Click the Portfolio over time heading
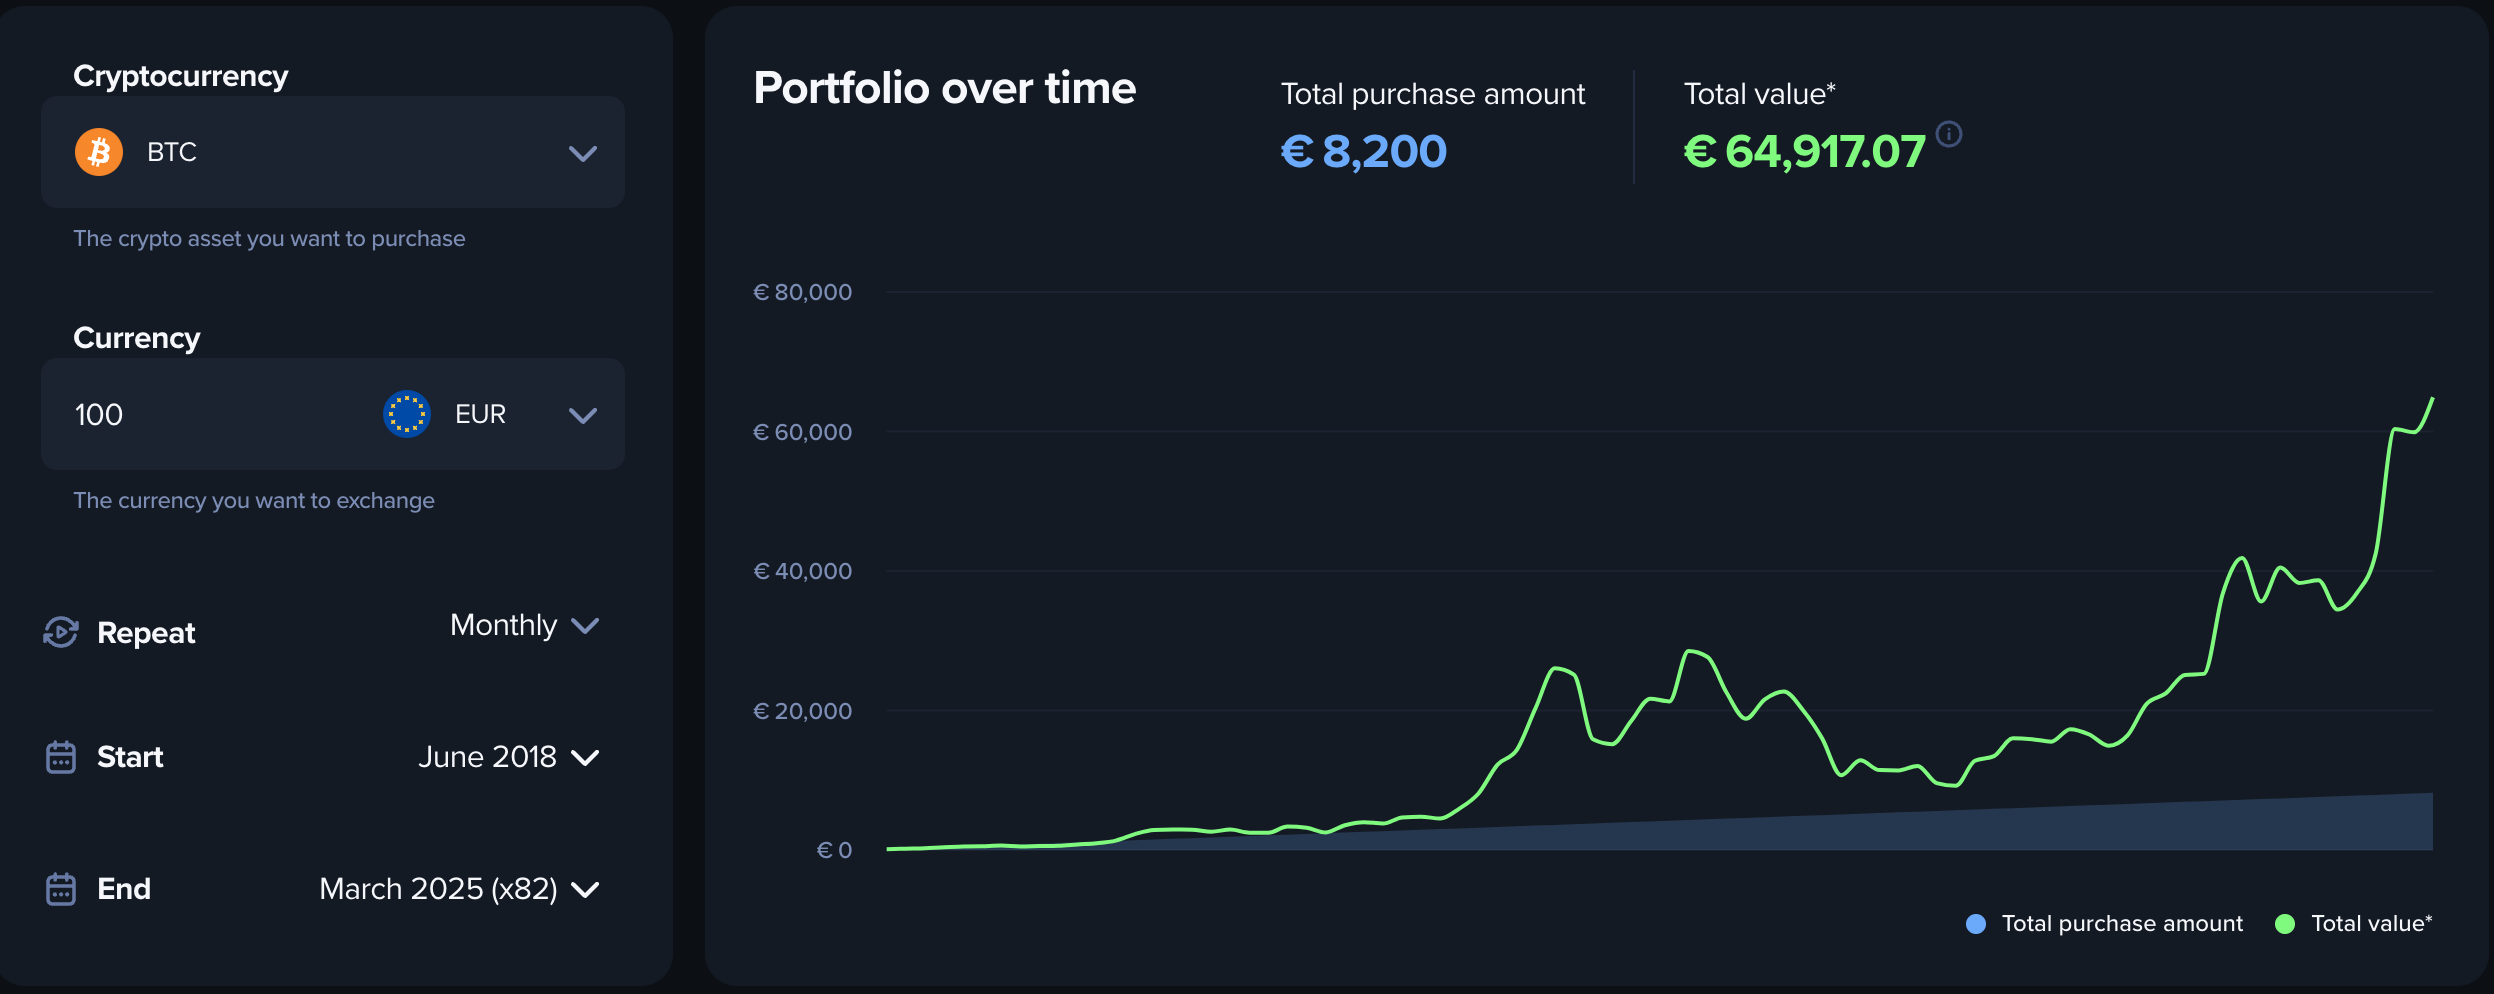The width and height of the screenshot is (2494, 994). pyautogui.click(x=945, y=88)
